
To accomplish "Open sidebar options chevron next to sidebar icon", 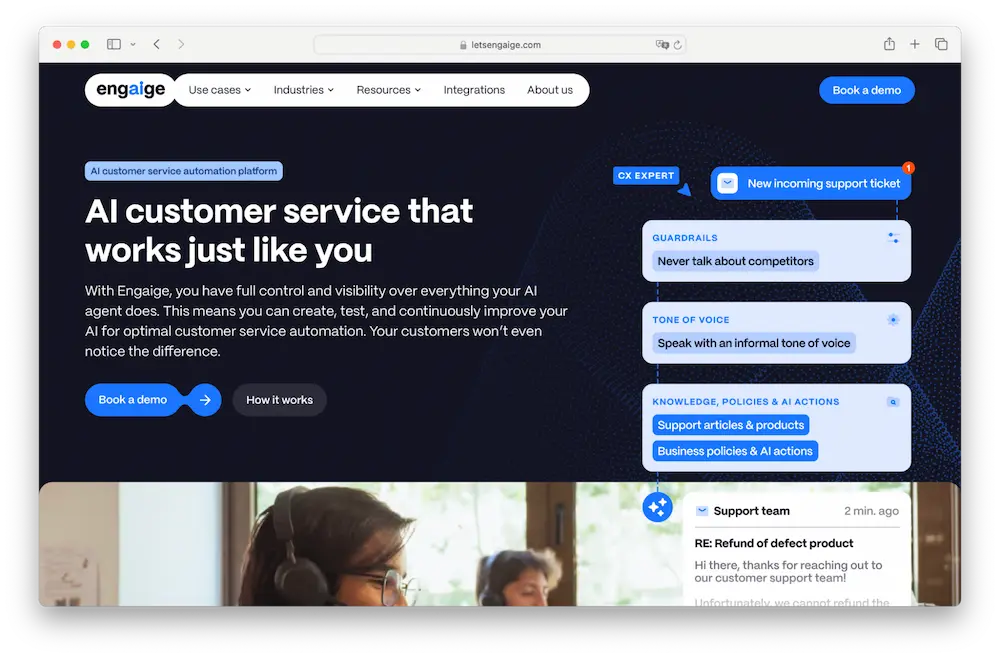I will click(x=133, y=44).
